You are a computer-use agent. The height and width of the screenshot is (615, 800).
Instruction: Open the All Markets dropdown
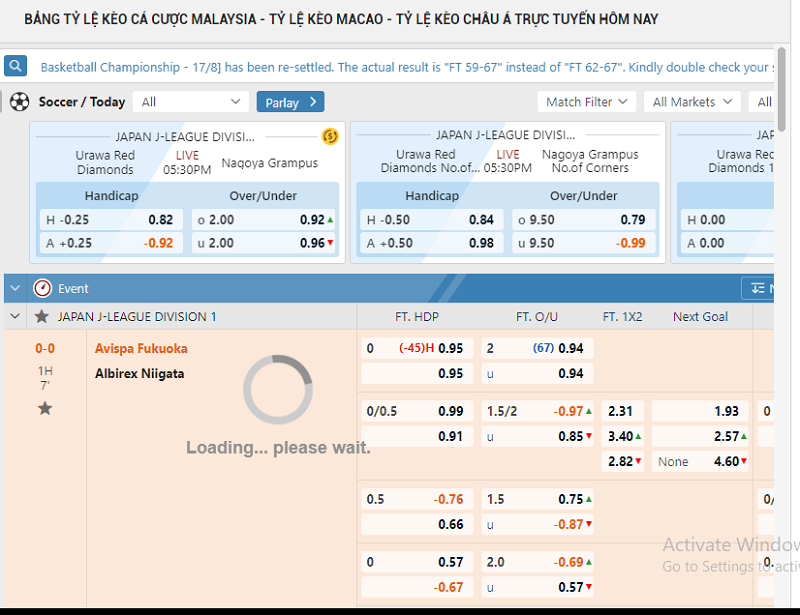tap(691, 102)
